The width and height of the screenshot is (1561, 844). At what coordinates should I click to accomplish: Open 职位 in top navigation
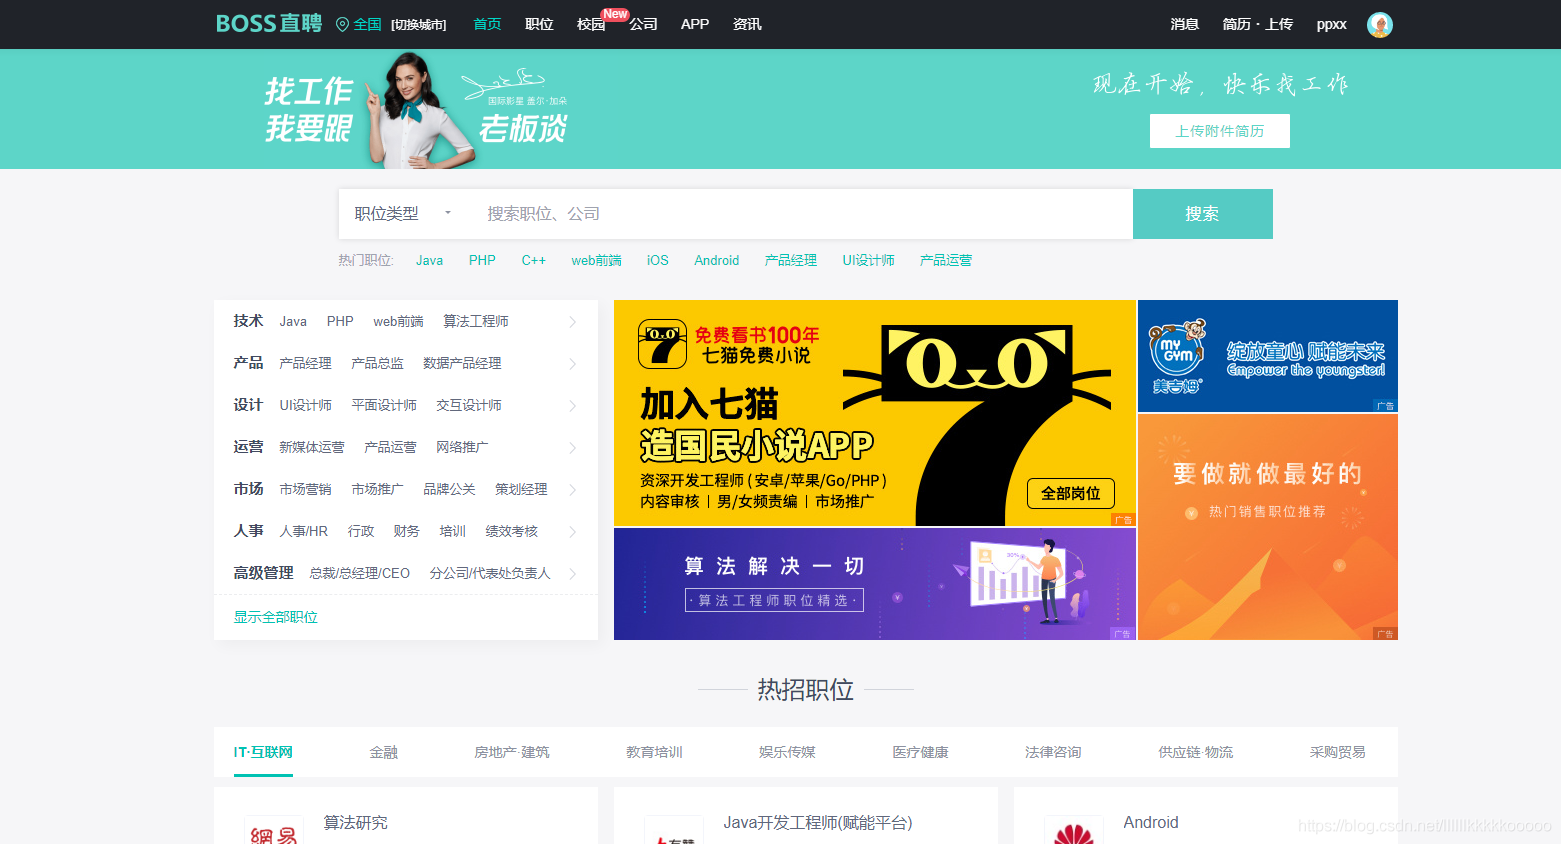[539, 24]
